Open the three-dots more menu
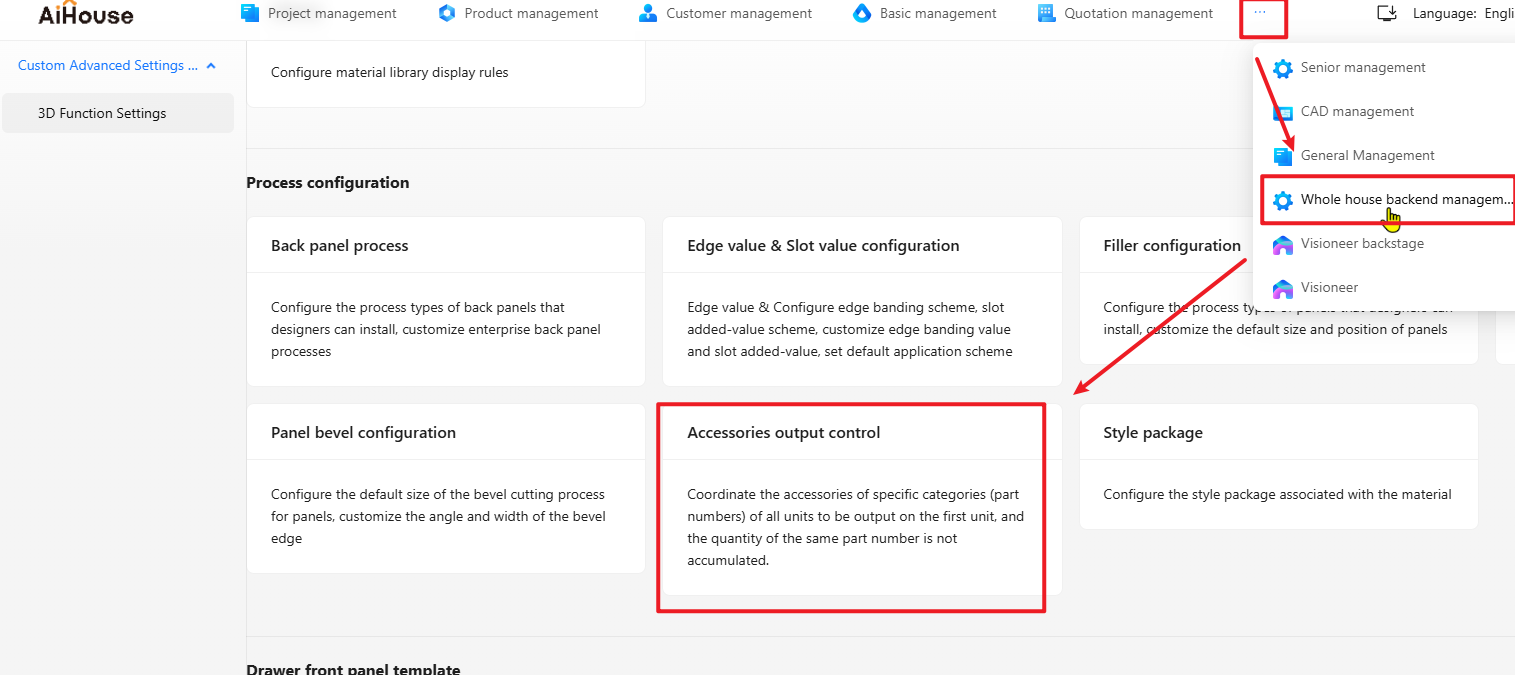The image size is (1515, 675). [1260, 13]
